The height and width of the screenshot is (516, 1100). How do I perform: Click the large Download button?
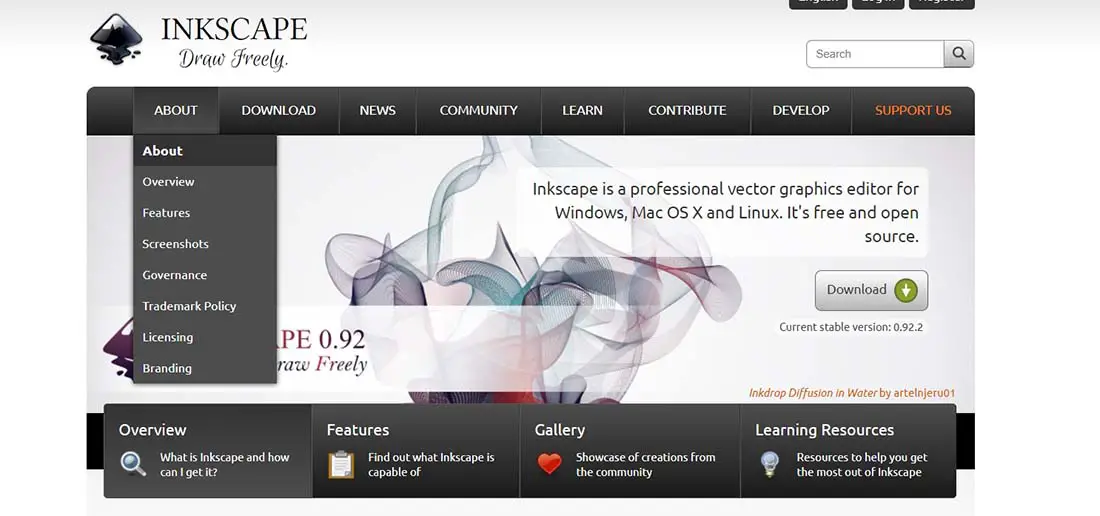point(871,290)
